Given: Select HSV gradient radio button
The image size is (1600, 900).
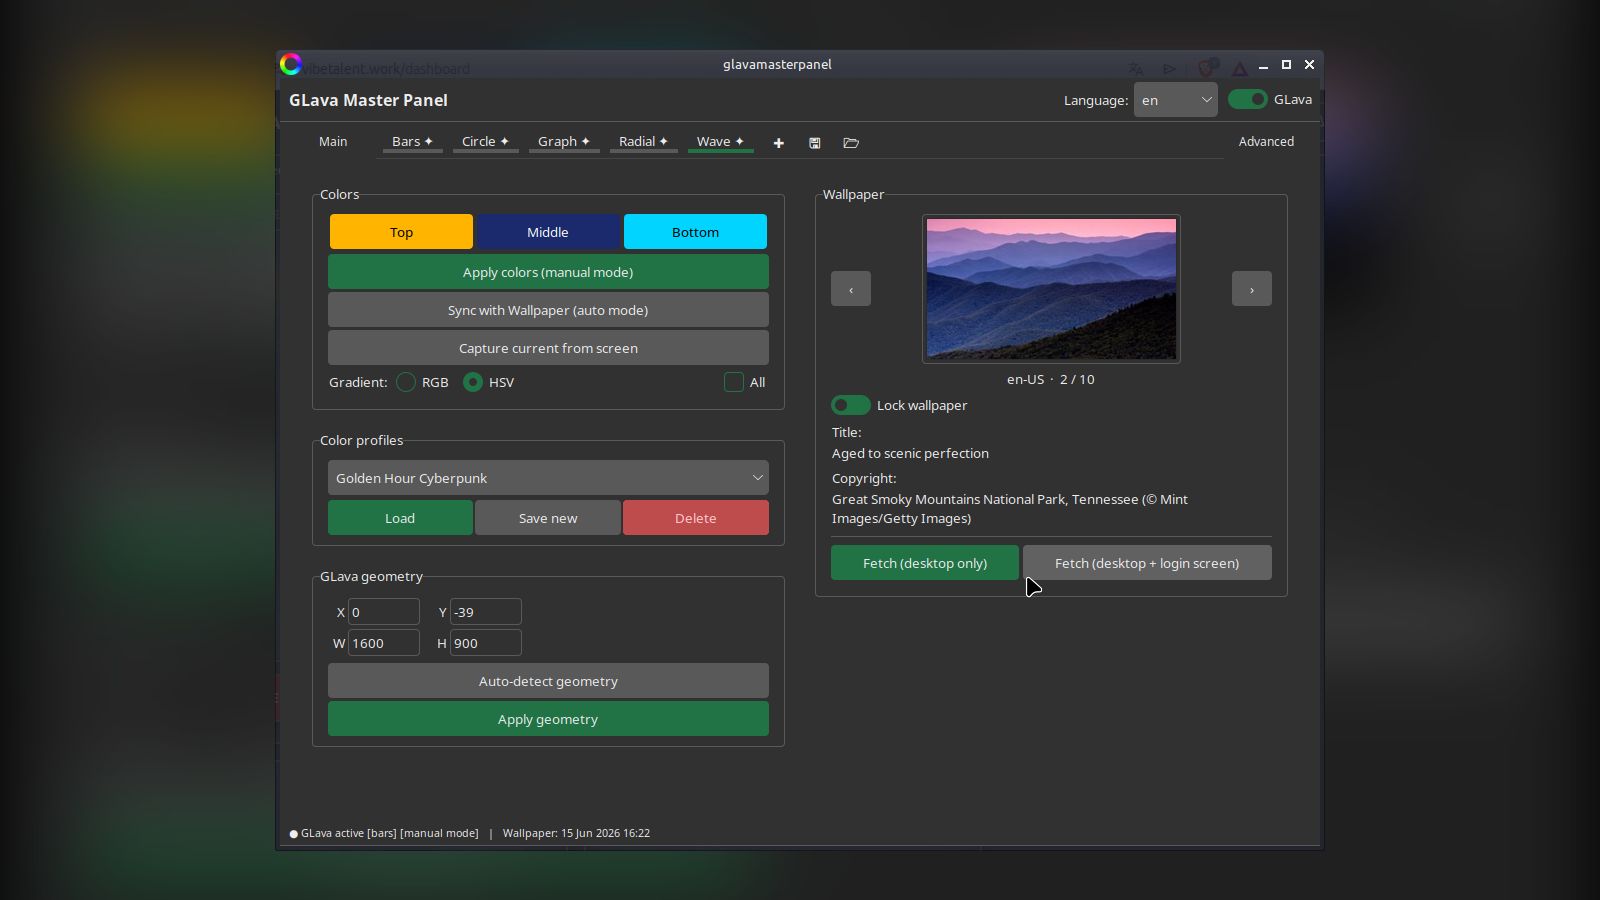Looking at the screenshot, I should coord(473,382).
